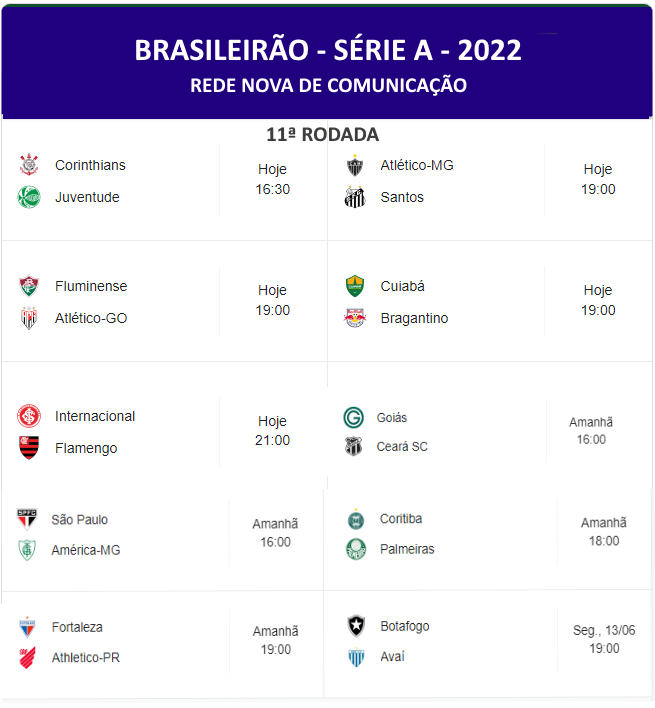The width and height of the screenshot is (655, 708).
Task: Click the São Paulo SPFC crest
Action: (27, 519)
